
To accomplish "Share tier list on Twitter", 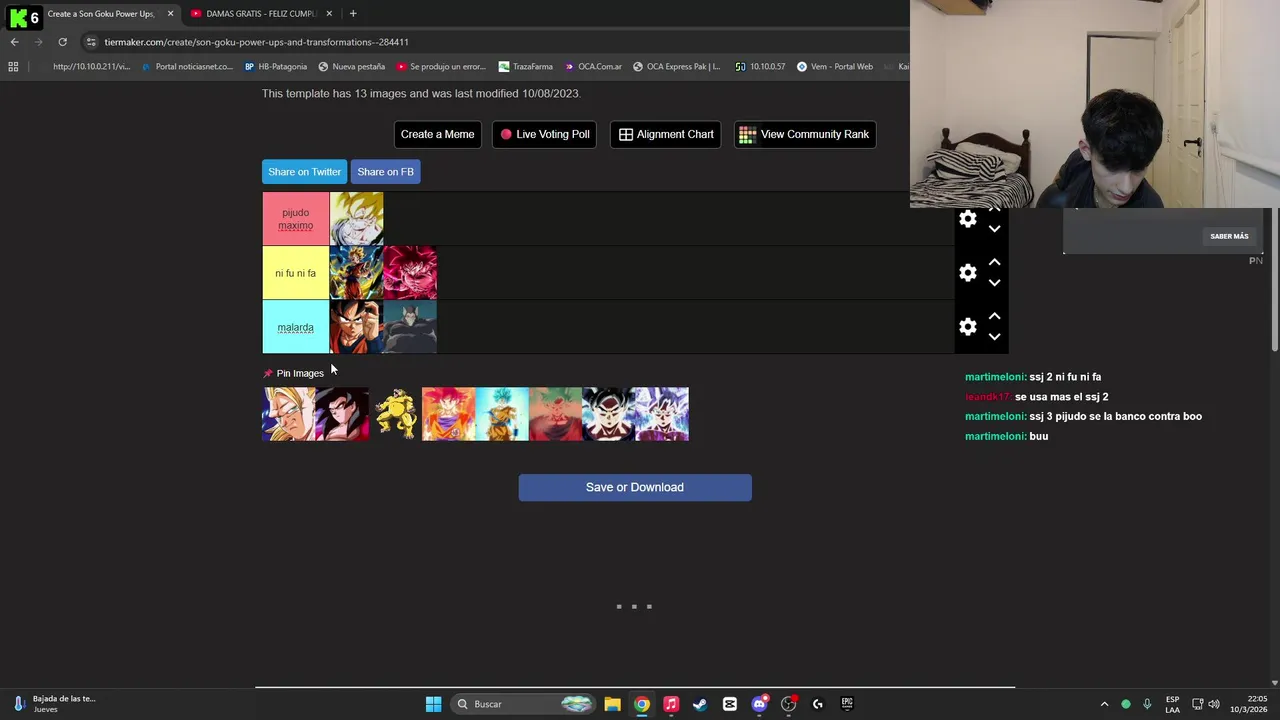I will tap(304, 172).
